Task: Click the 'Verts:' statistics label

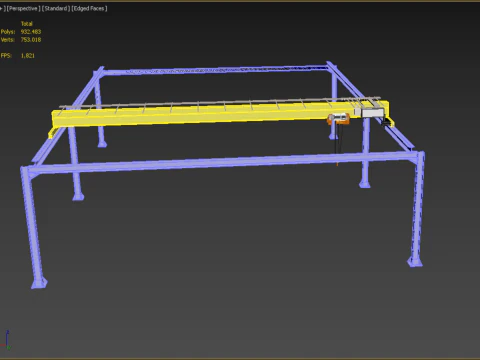Action: tap(8, 40)
